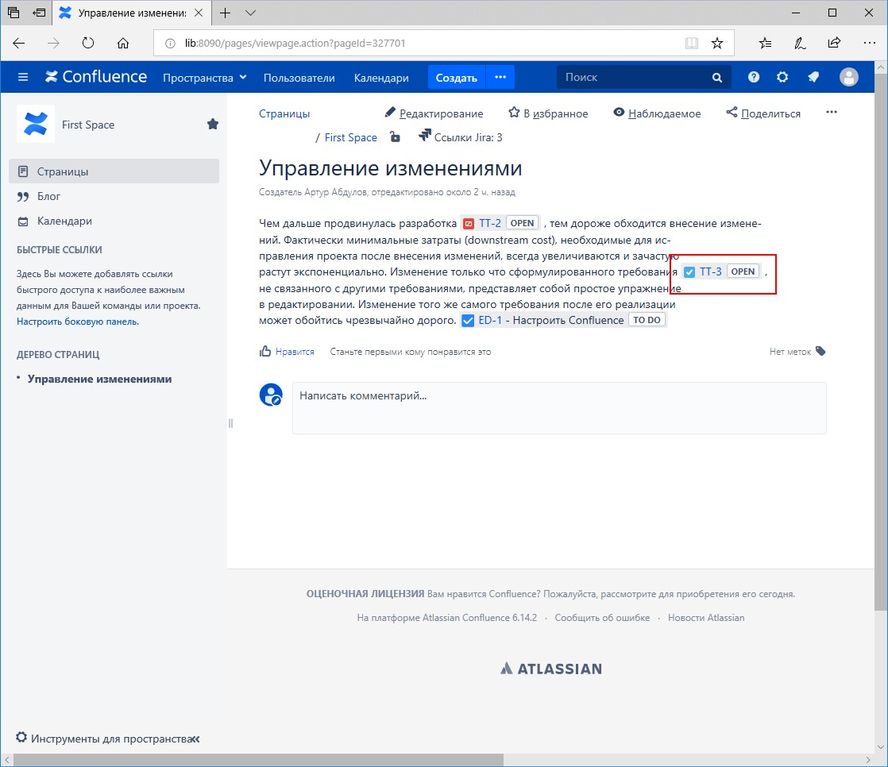Toggle reading view icon in address bar

(x=691, y=43)
